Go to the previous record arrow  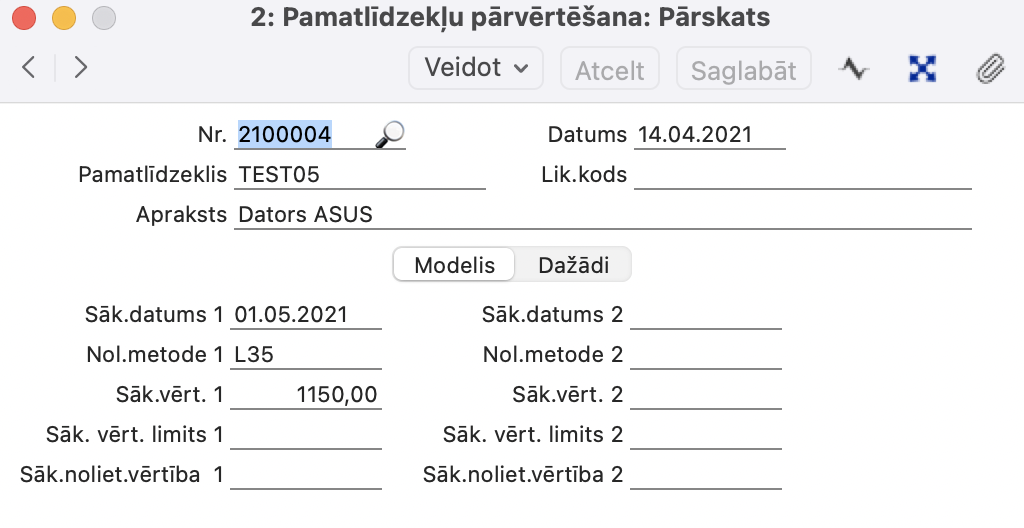pos(28,68)
